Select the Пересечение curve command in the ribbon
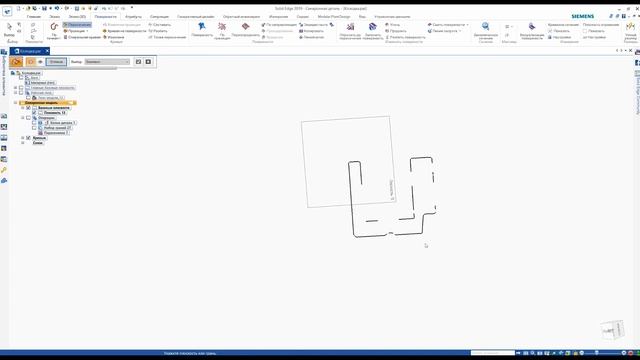640x360 pixels. pos(77,25)
